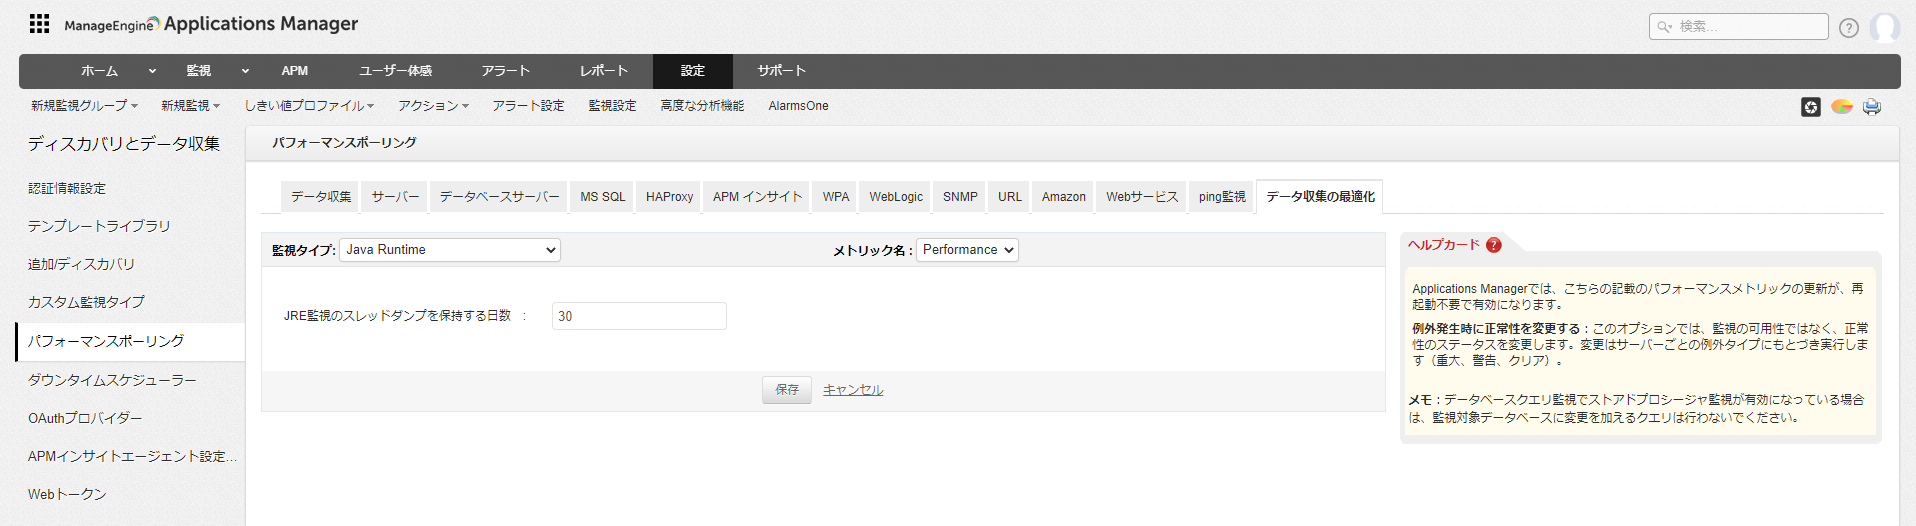Open 監視設定 in the sub menu
Screen dimensions: 1916x526
[x=612, y=106]
